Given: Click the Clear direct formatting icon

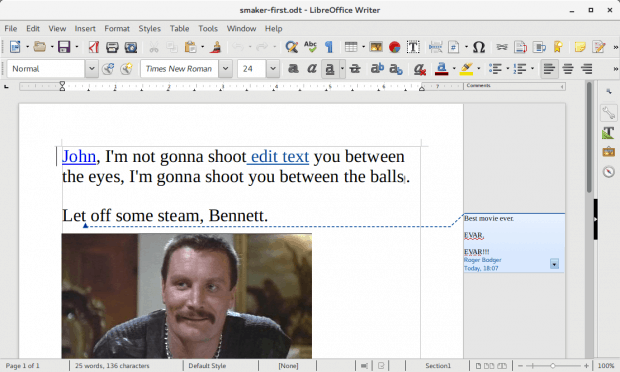Looking at the screenshot, I should pyautogui.click(x=419, y=69).
